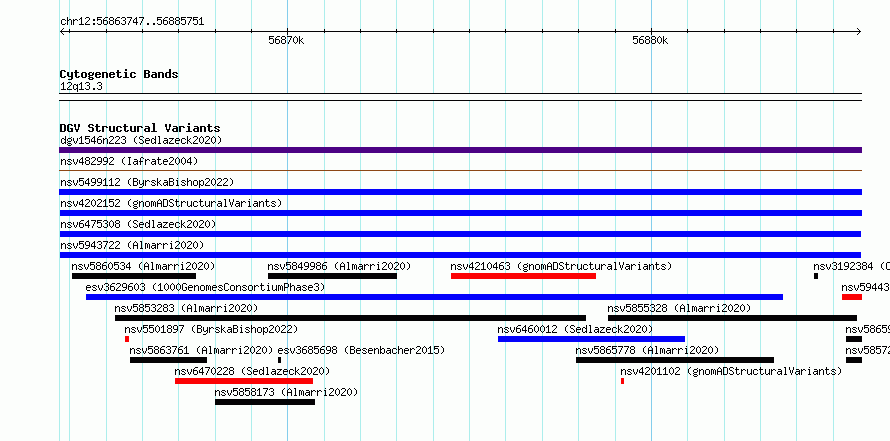Screen dimensions: 890x441
Task: Click the blue nsv6460012 variant bar
Action: coord(591,339)
